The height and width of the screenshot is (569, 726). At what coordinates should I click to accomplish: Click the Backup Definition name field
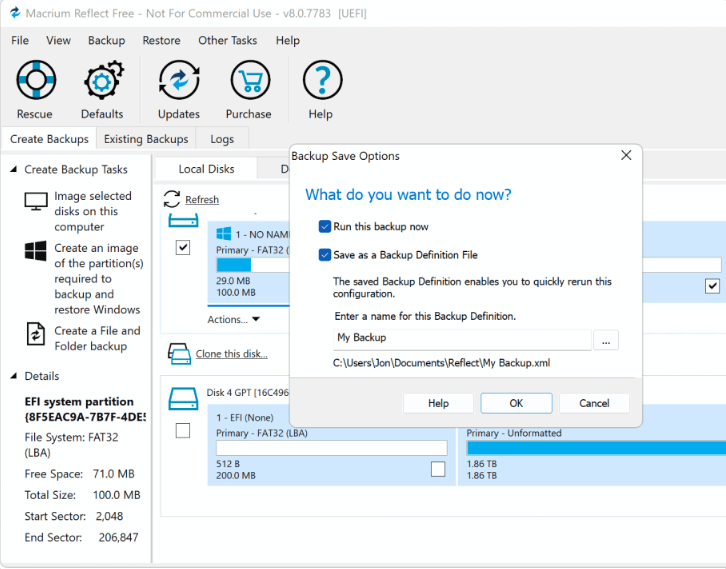click(x=462, y=339)
